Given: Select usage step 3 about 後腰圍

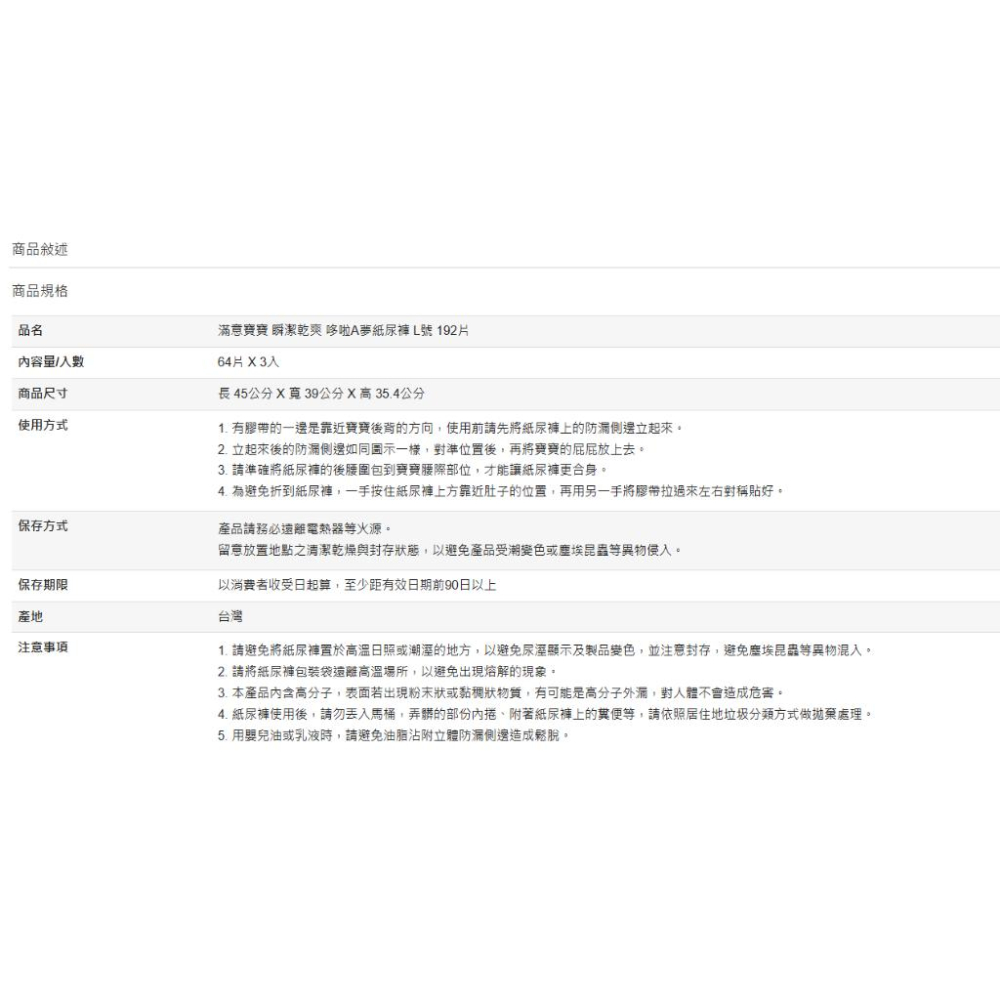Looking at the screenshot, I should click(411, 470).
